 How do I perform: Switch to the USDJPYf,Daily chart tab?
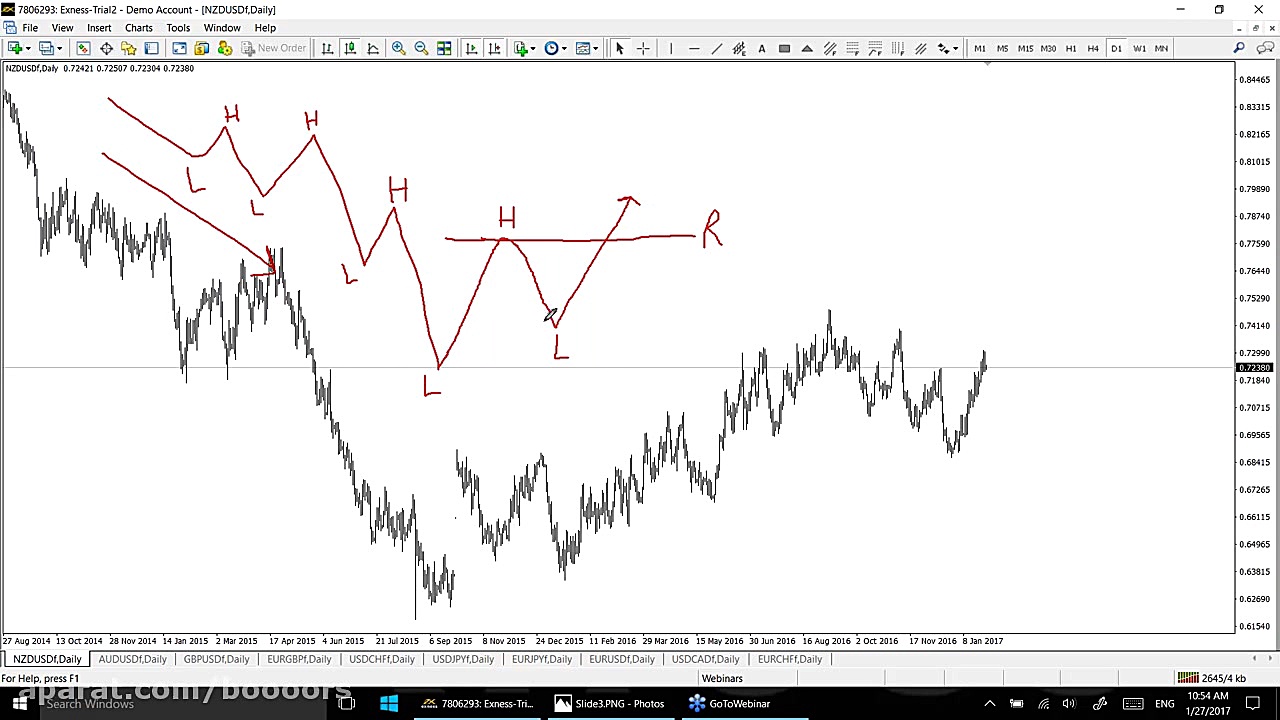tap(463, 659)
